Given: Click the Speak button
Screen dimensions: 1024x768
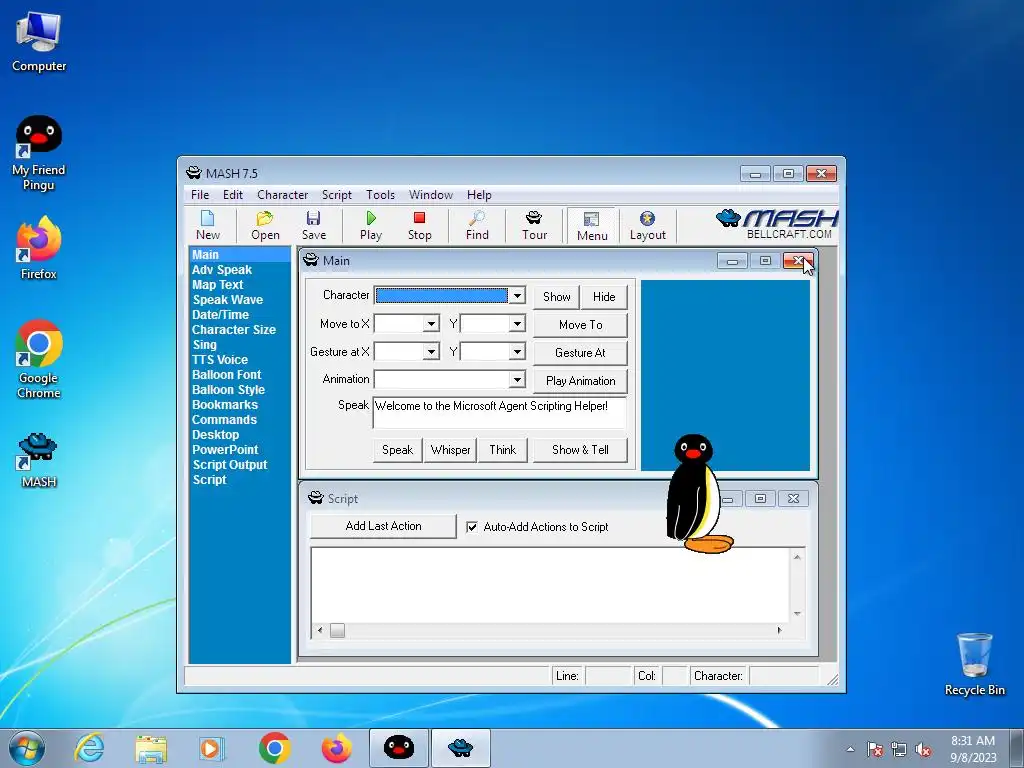Looking at the screenshot, I should pyautogui.click(x=397, y=450).
